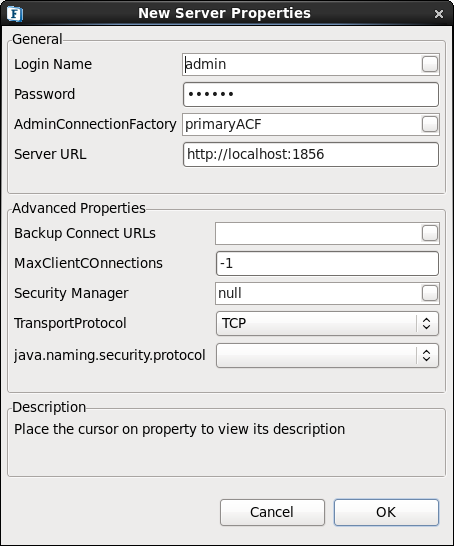Click the java.naming.security.protocol arrows
The height and width of the screenshot is (546, 454).
[426, 356]
